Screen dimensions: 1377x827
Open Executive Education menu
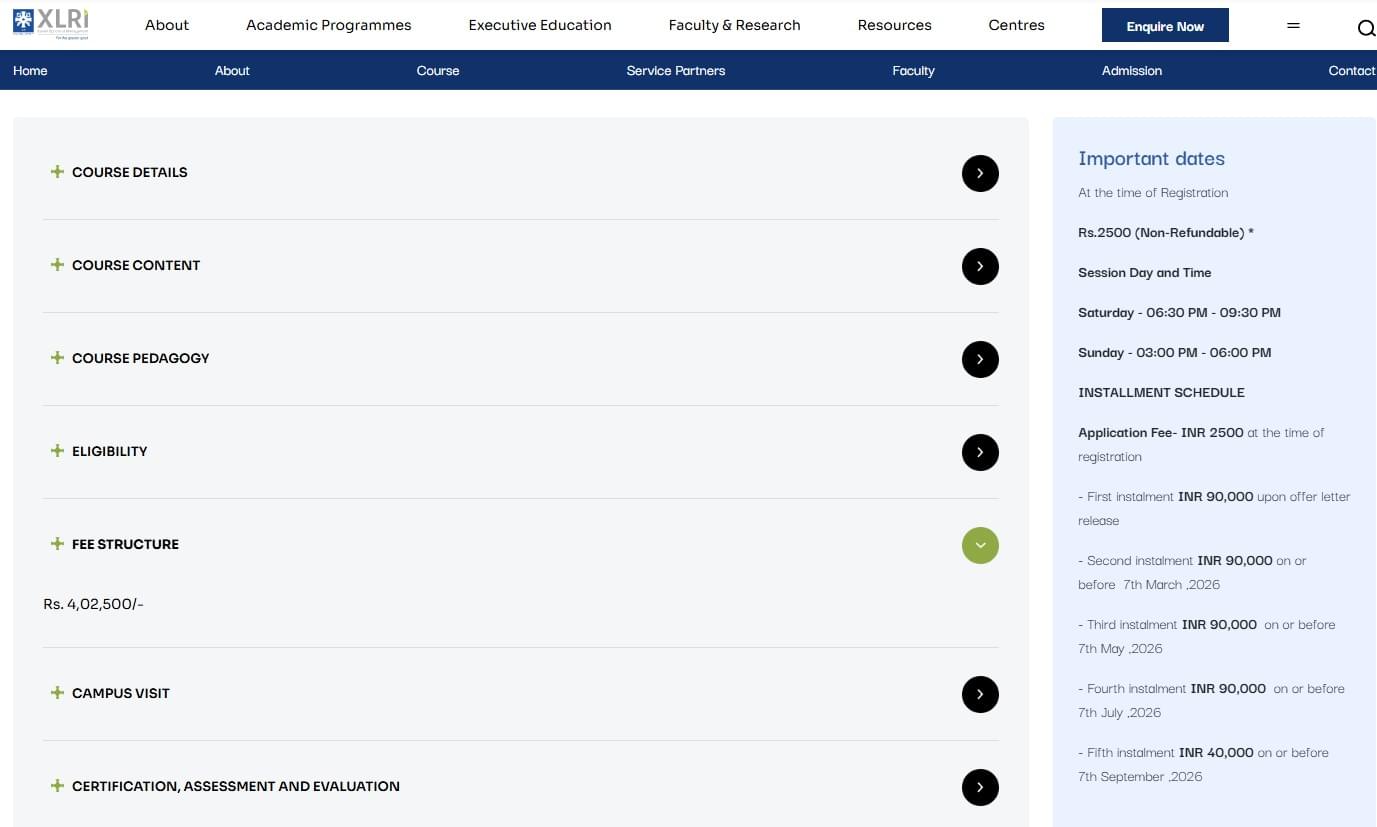539,25
